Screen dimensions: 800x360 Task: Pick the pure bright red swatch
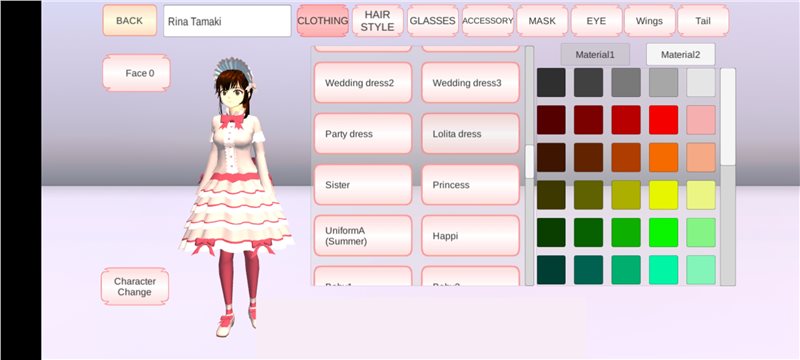(x=663, y=120)
